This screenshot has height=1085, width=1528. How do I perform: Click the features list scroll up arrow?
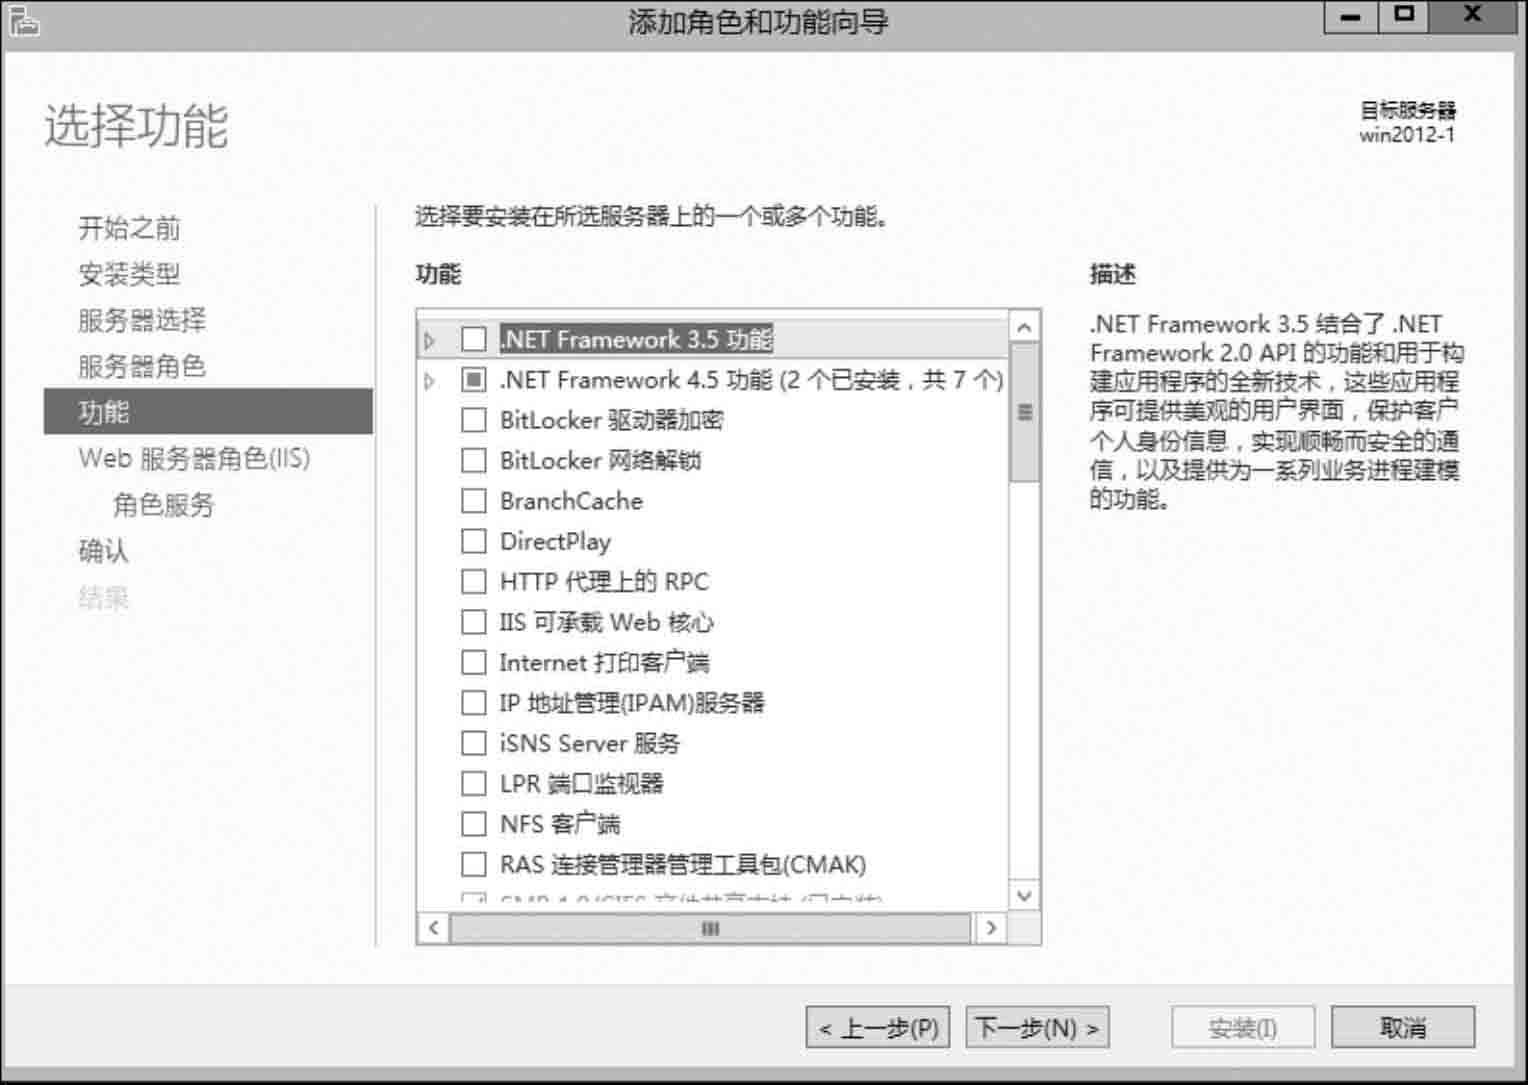[1024, 327]
